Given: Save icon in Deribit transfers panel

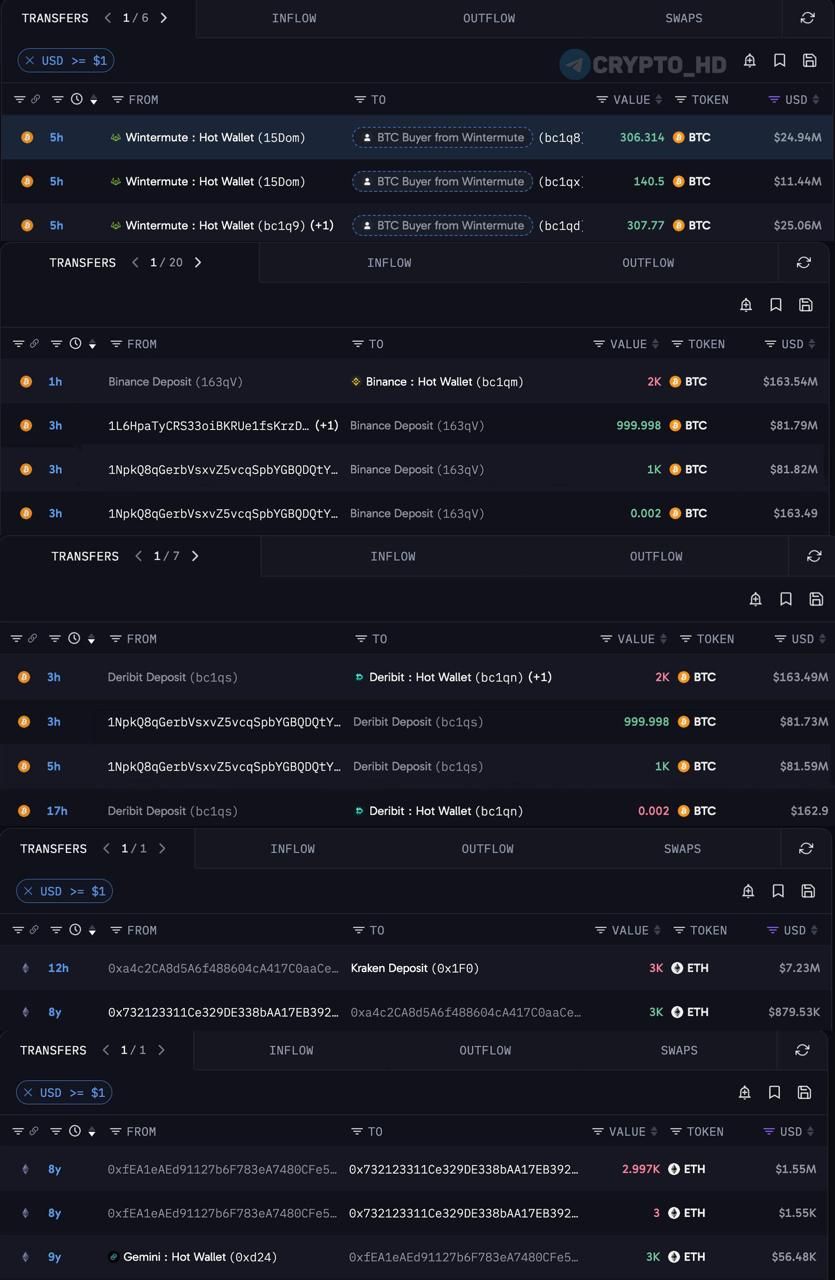Looking at the screenshot, I should click(816, 599).
